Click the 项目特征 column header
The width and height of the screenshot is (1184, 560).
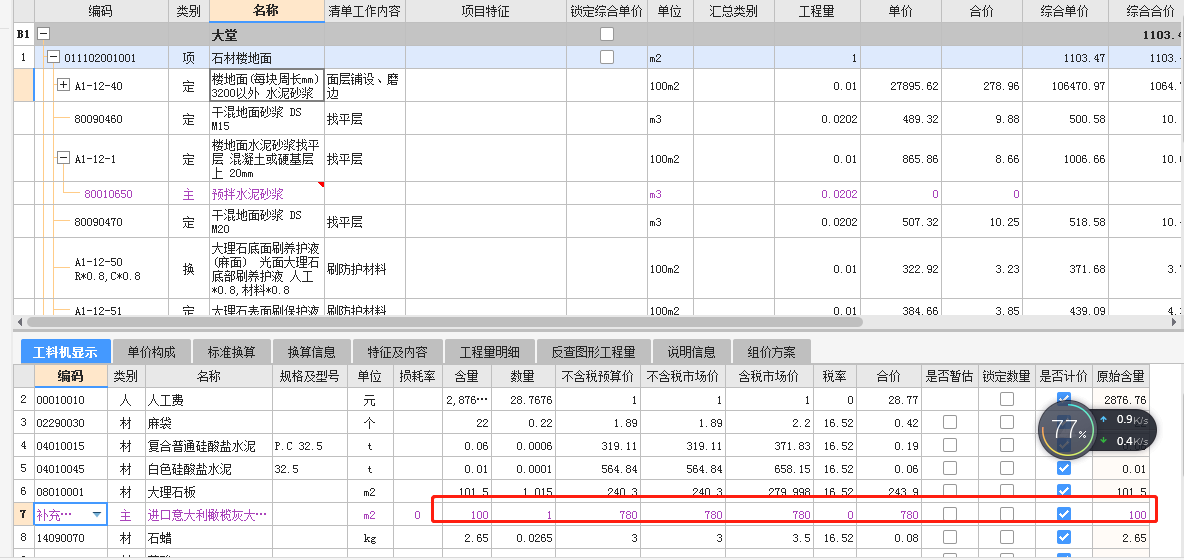coord(486,11)
